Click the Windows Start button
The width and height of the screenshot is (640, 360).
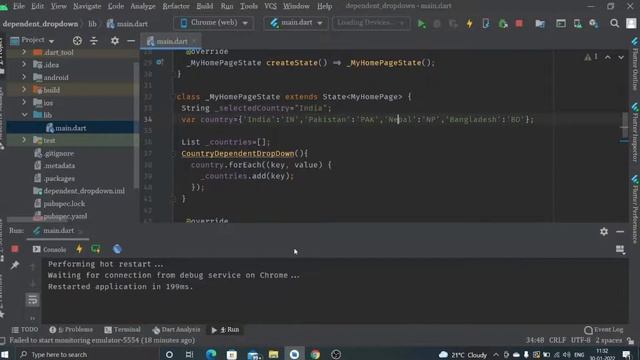pos(5,354)
